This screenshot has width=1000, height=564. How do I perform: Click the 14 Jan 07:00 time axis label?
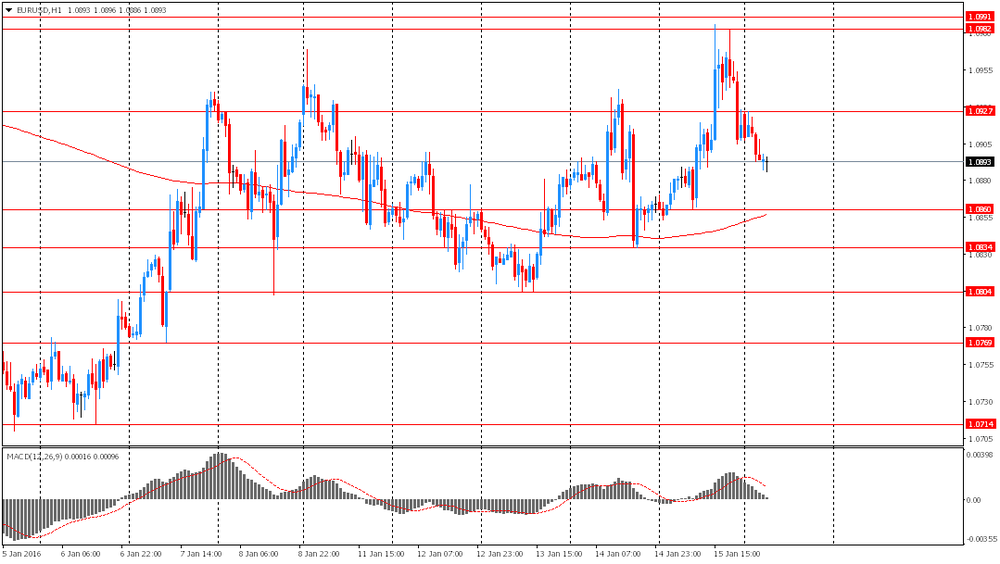[x=618, y=551]
